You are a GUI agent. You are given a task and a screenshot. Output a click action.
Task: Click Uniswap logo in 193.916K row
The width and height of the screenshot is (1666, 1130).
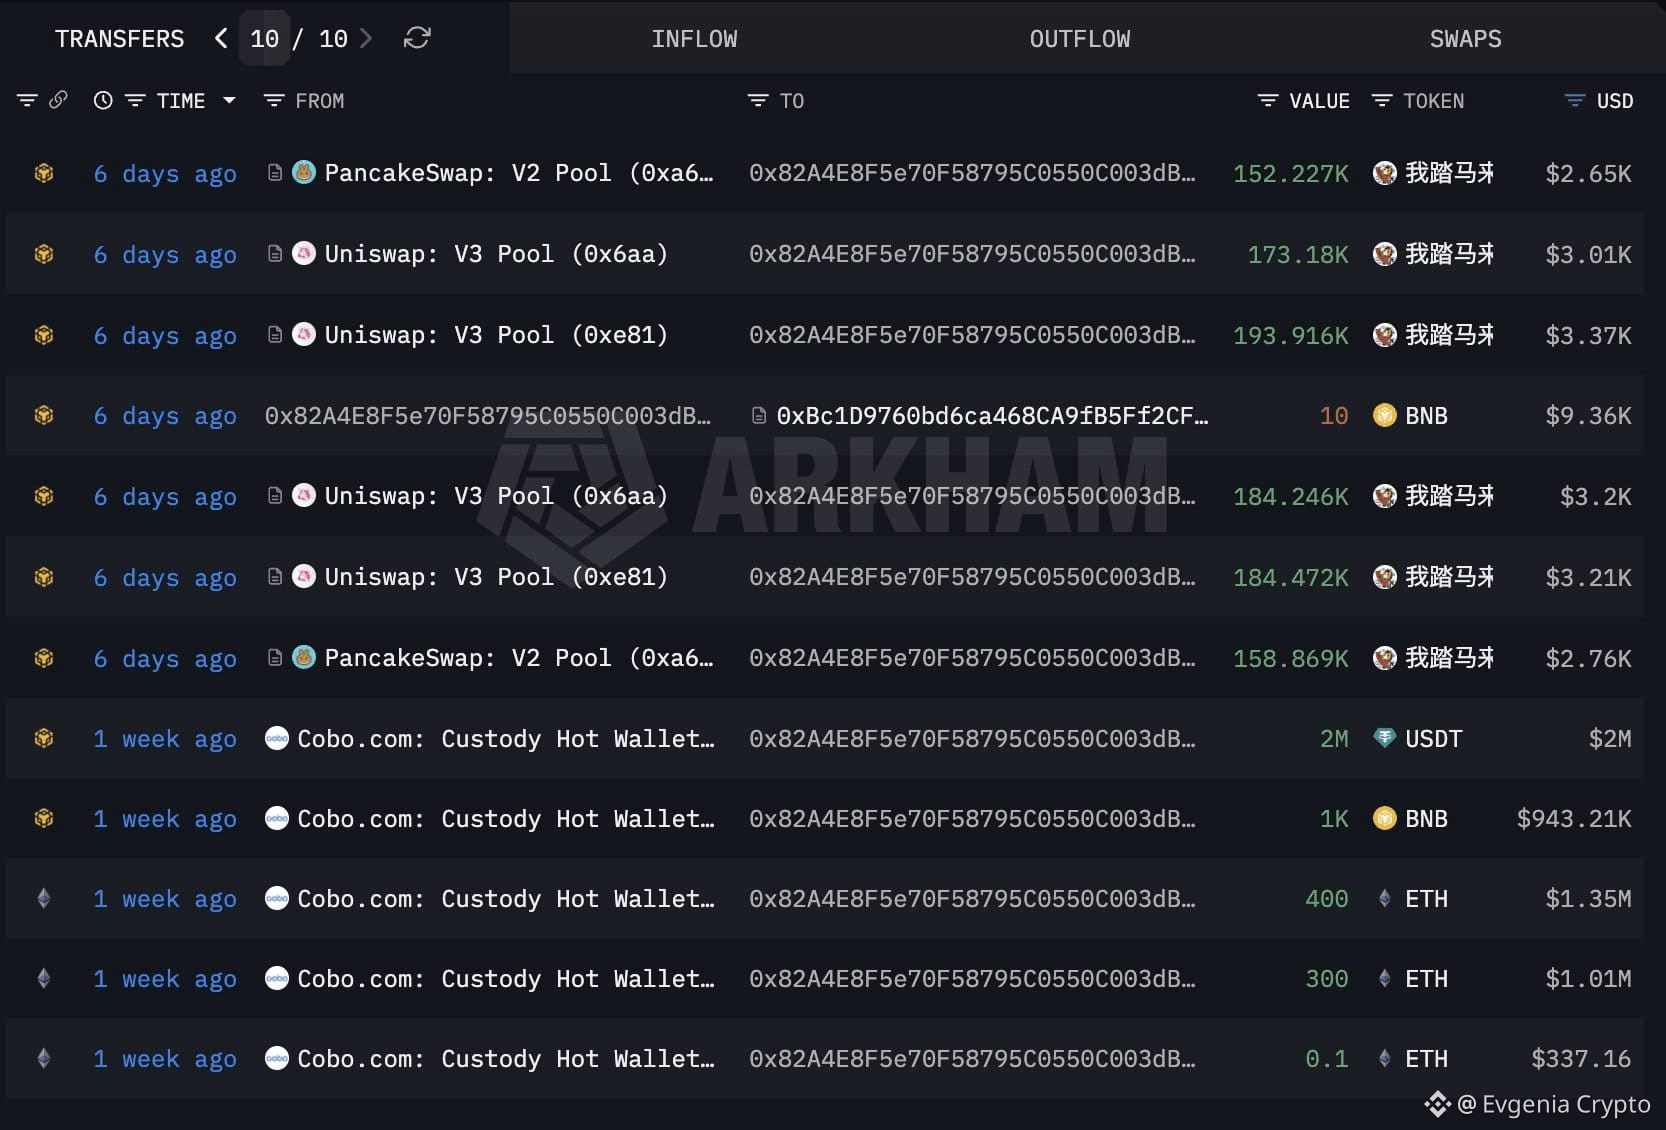[x=304, y=334]
